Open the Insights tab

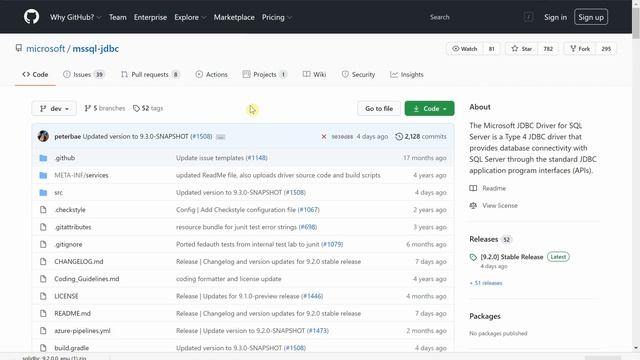coord(407,74)
